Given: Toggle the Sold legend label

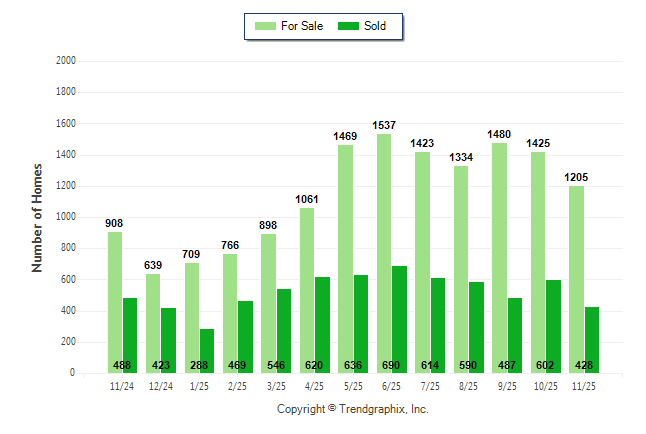Looking at the screenshot, I should click(x=376, y=26).
